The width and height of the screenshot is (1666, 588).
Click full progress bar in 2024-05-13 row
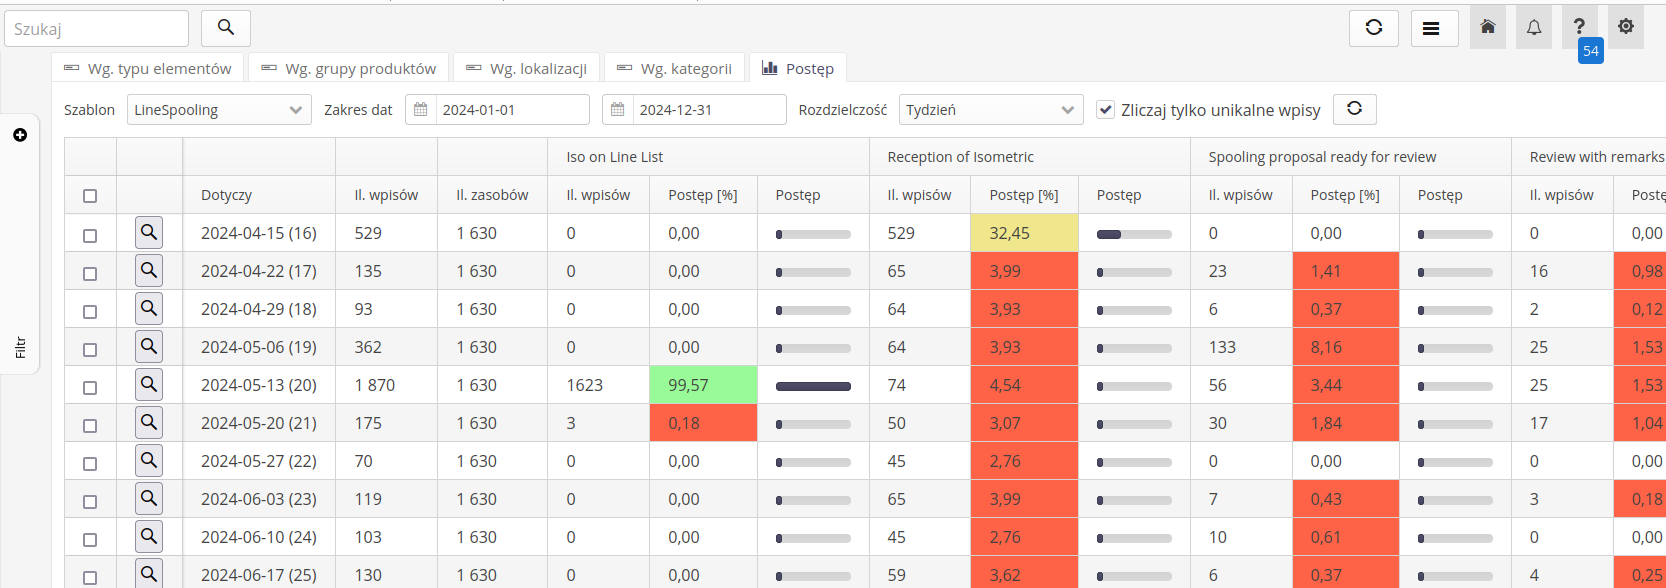pos(813,386)
